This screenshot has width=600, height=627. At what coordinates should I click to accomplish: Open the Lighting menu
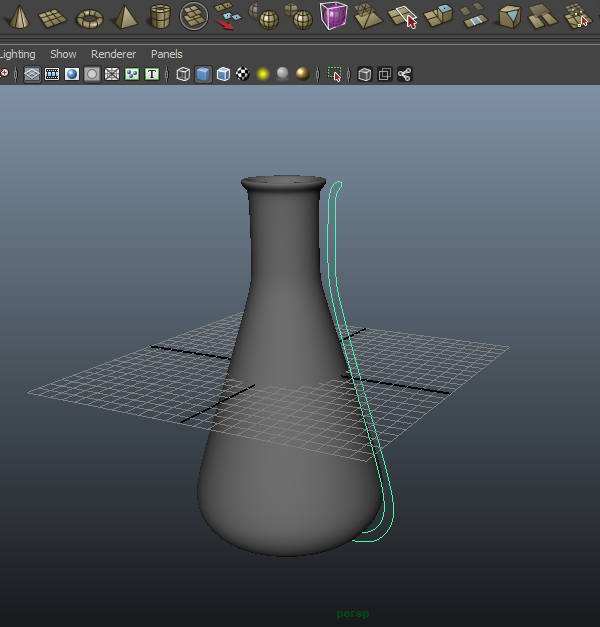coord(17,54)
